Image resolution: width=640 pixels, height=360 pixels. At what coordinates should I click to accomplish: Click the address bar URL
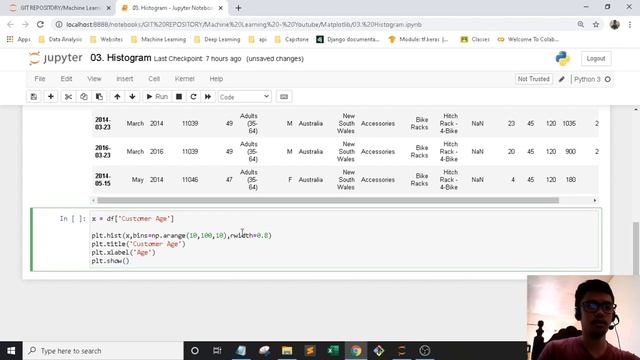pyautogui.click(x=244, y=24)
